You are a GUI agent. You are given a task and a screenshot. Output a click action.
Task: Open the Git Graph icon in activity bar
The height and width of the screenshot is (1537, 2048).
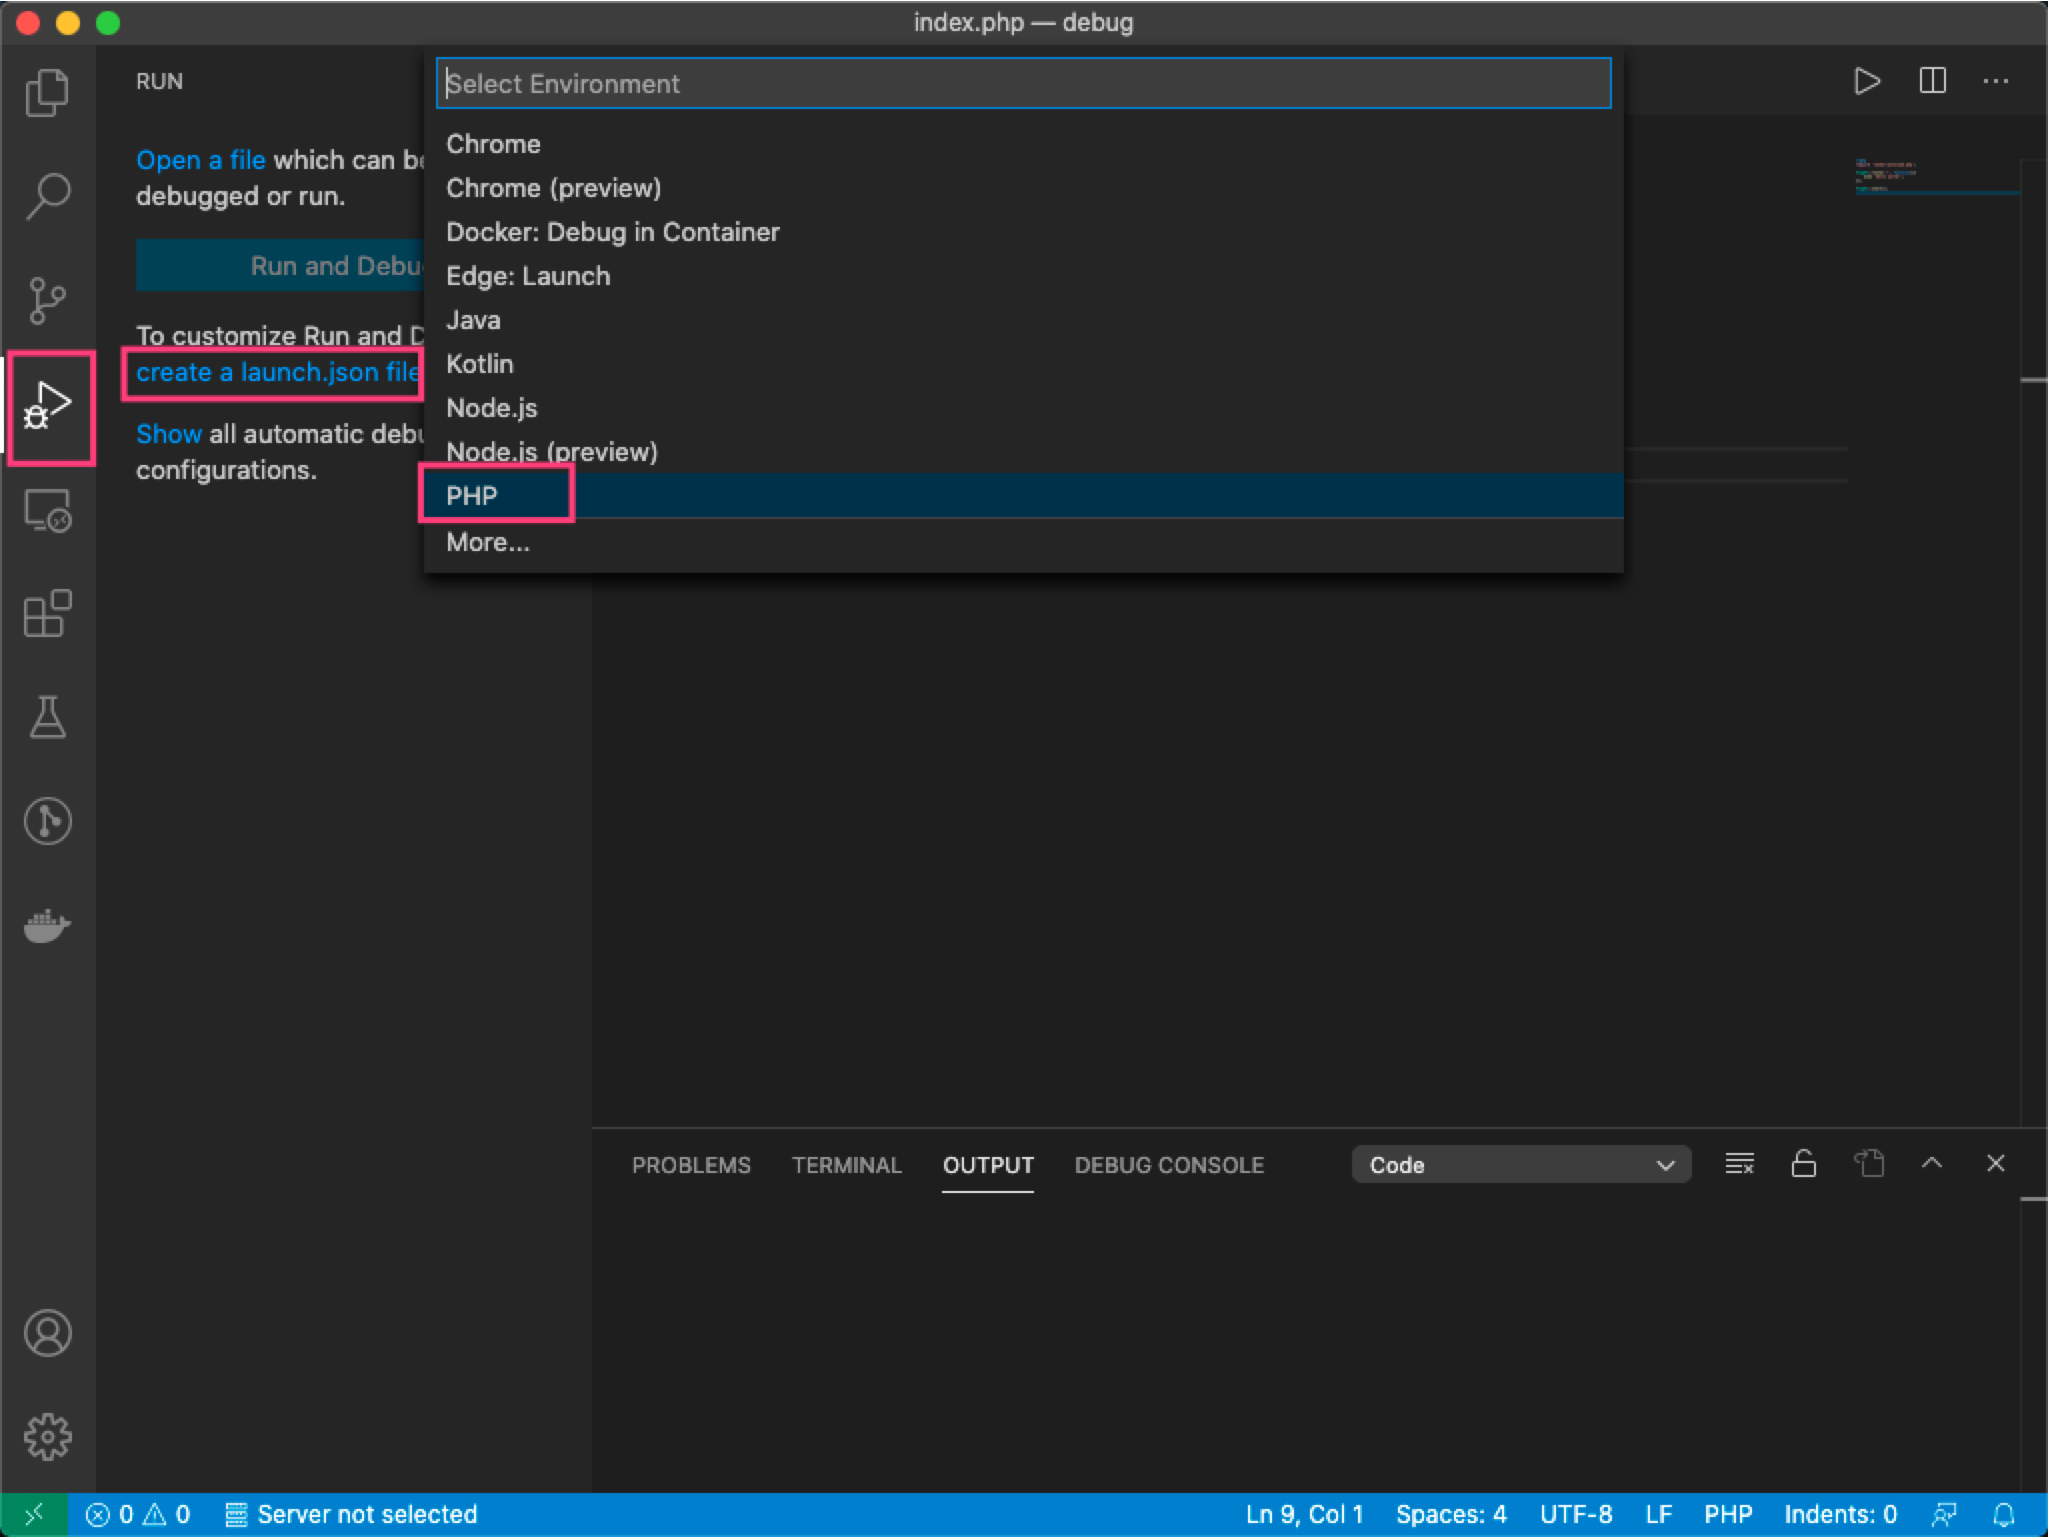pos(47,821)
